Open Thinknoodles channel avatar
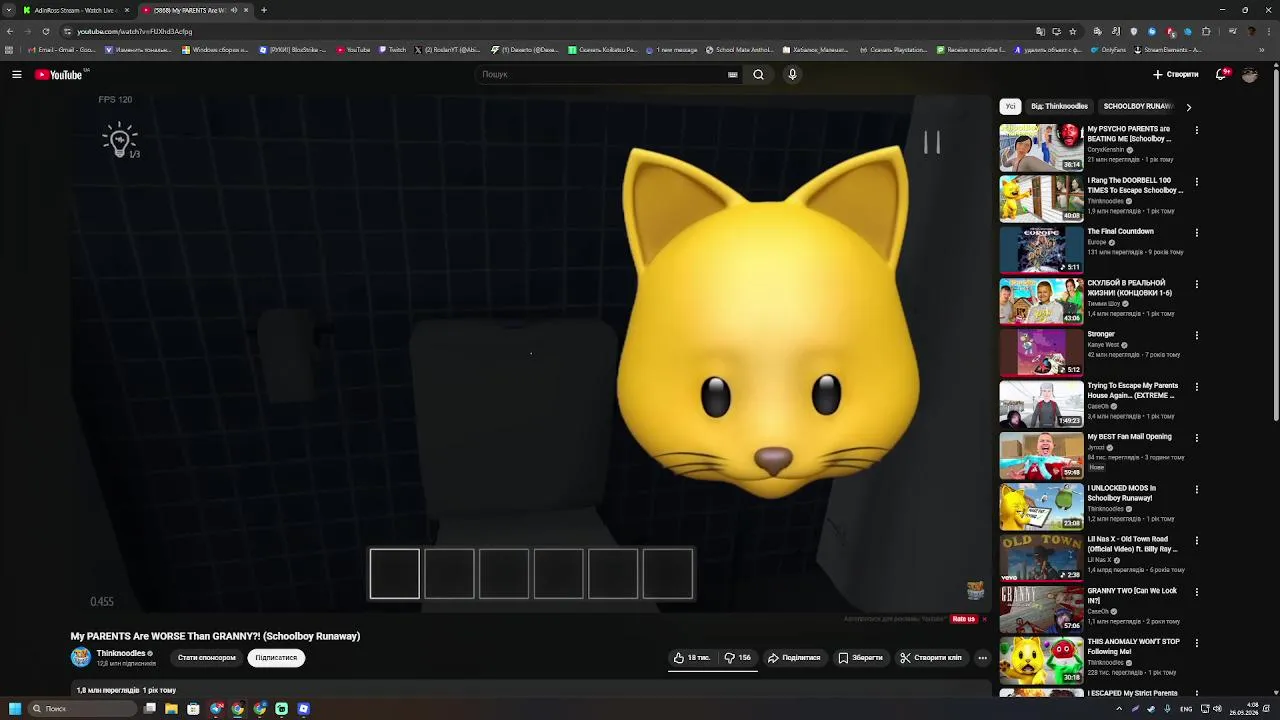Image resolution: width=1280 pixels, height=720 pixels. (x=80, y=657)
